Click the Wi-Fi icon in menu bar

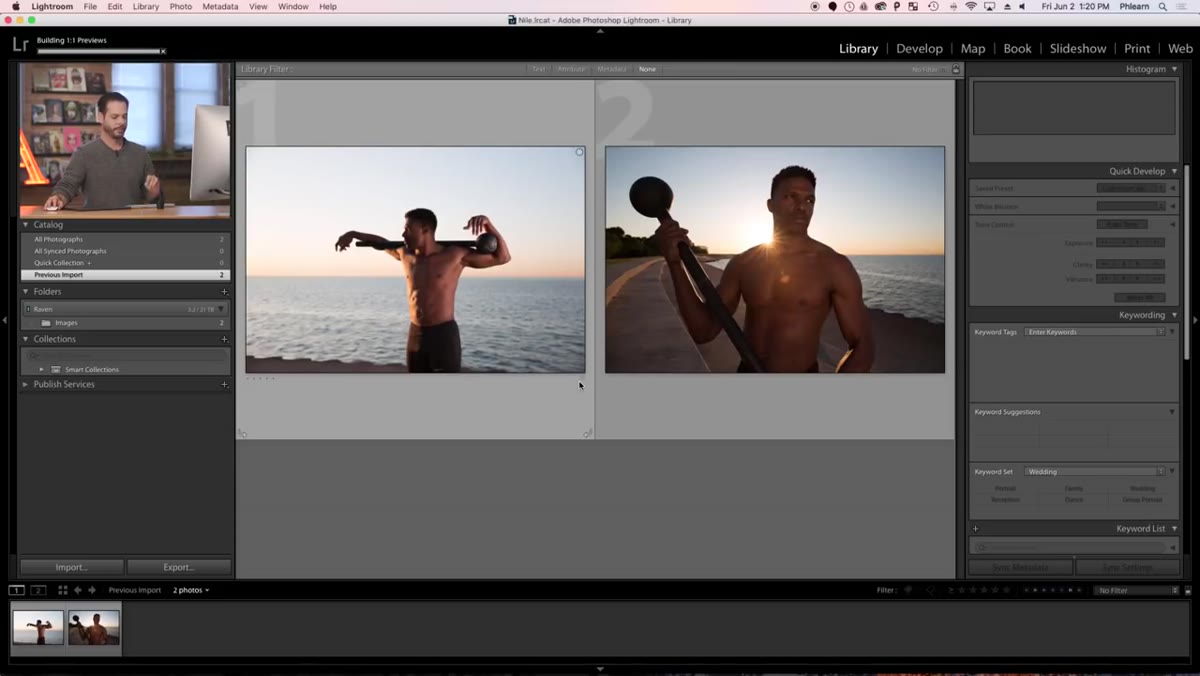pyautogui.click(x=970, y=6)
